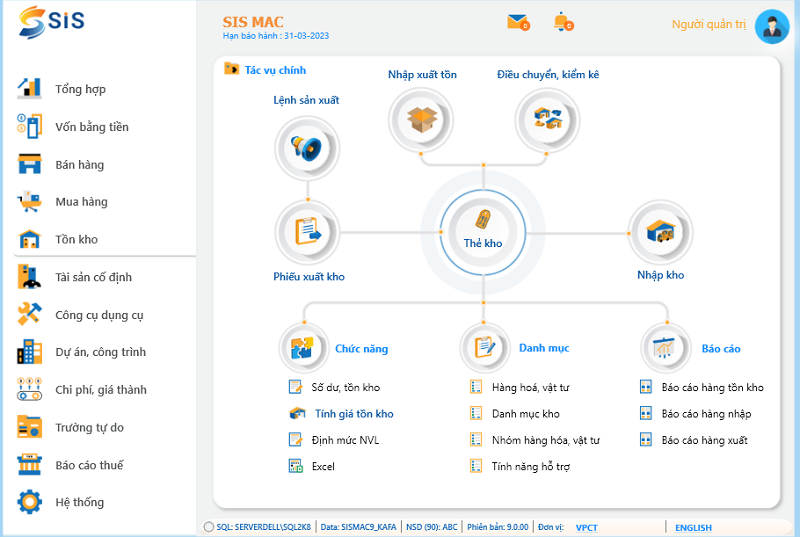The image size is (800, 537).
Task: Click the Bán hàng store icon
Action: (x=29, y=164)
